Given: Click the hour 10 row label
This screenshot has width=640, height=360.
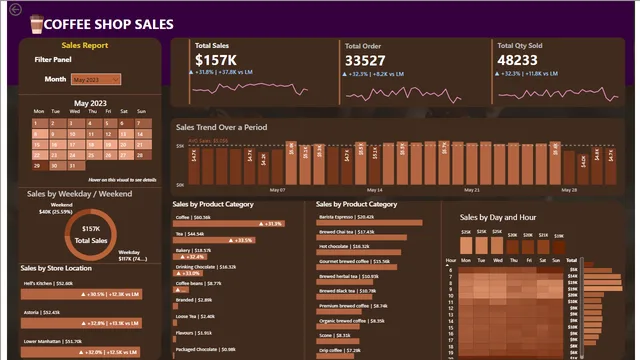Looking at the screenshot, I should click(x=451, y=296).
